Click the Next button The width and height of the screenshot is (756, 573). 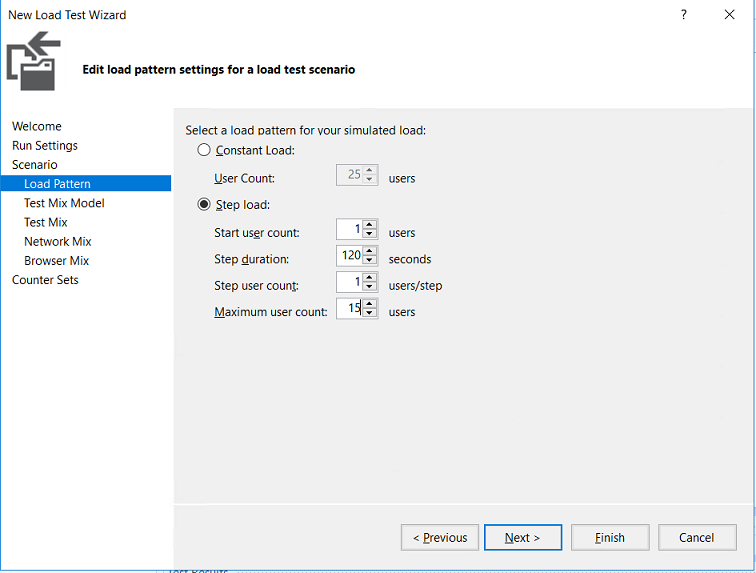point(522,537)
